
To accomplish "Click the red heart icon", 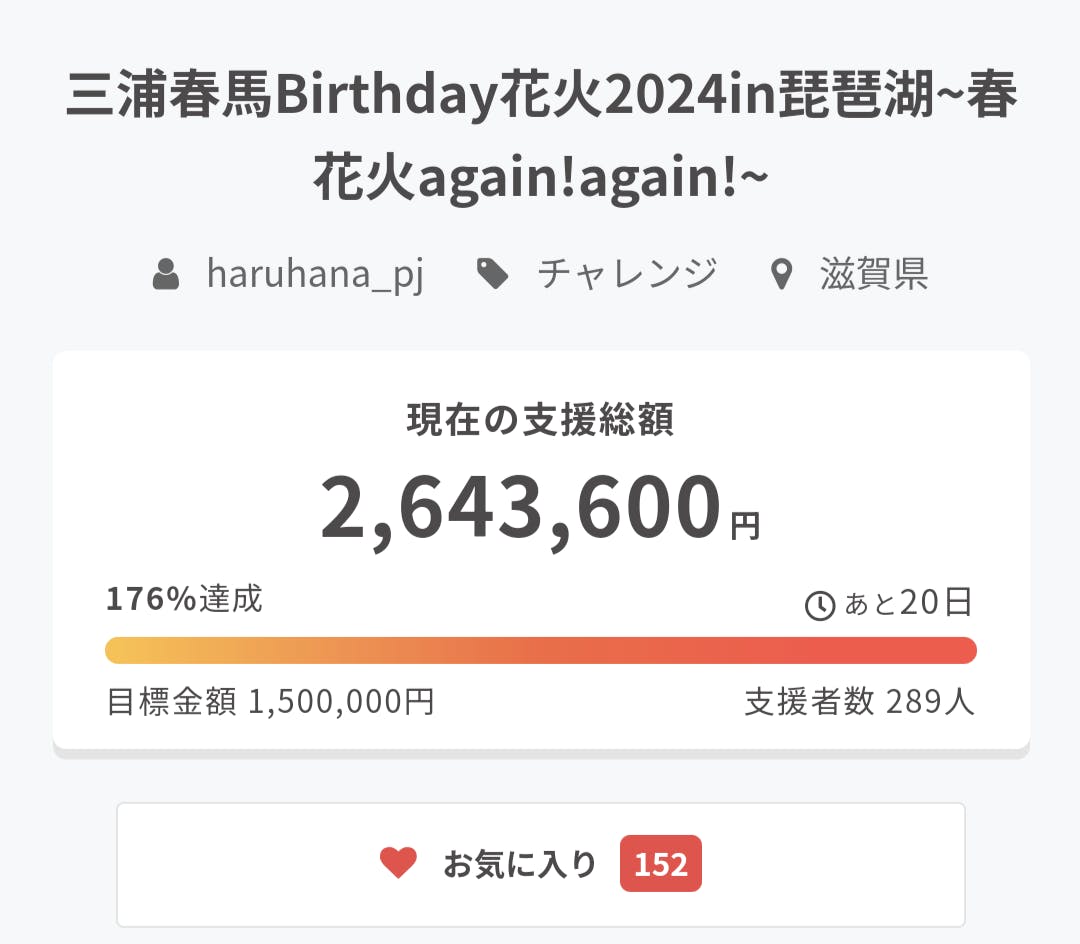I will click(398, 863).
